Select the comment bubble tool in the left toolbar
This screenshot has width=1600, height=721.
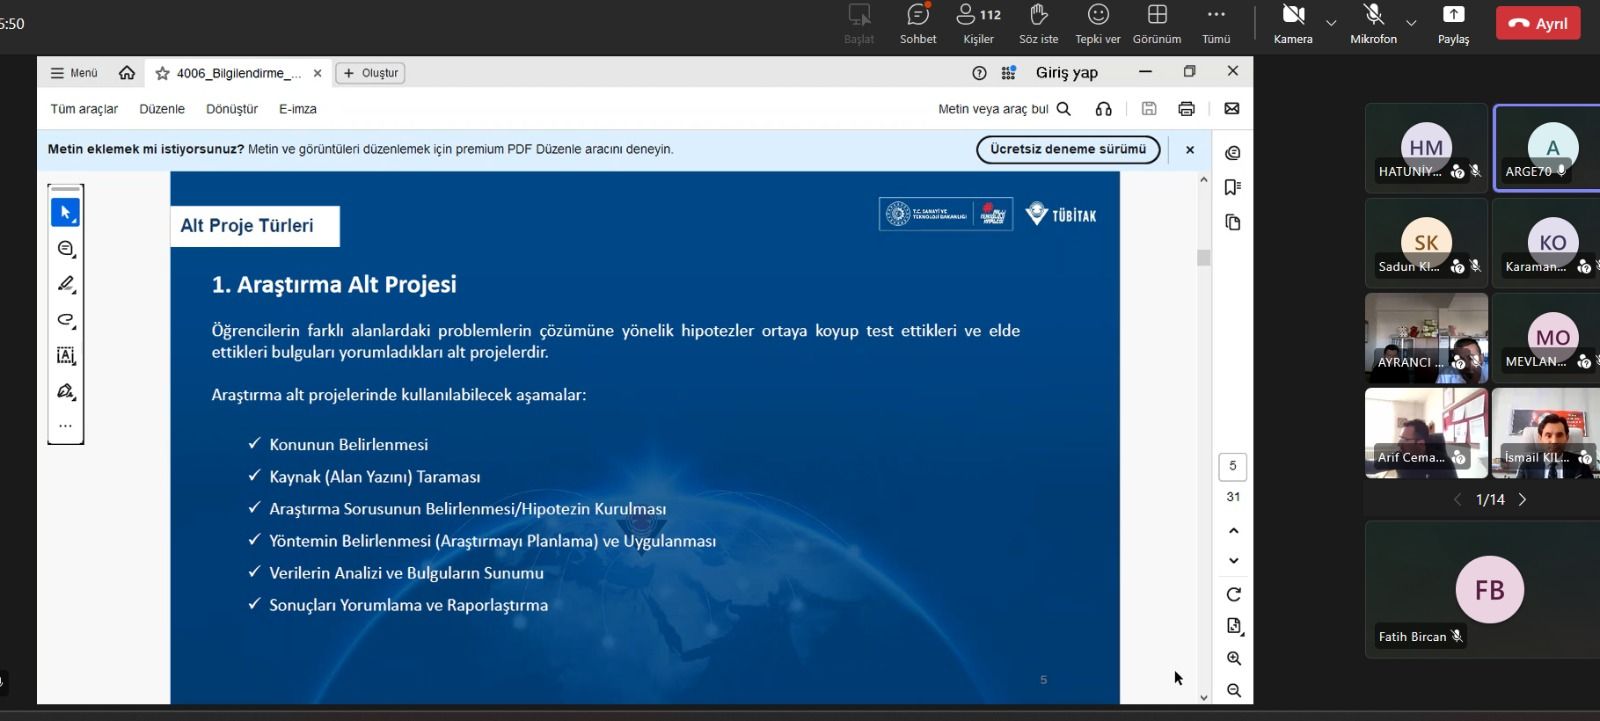[66, 249]
